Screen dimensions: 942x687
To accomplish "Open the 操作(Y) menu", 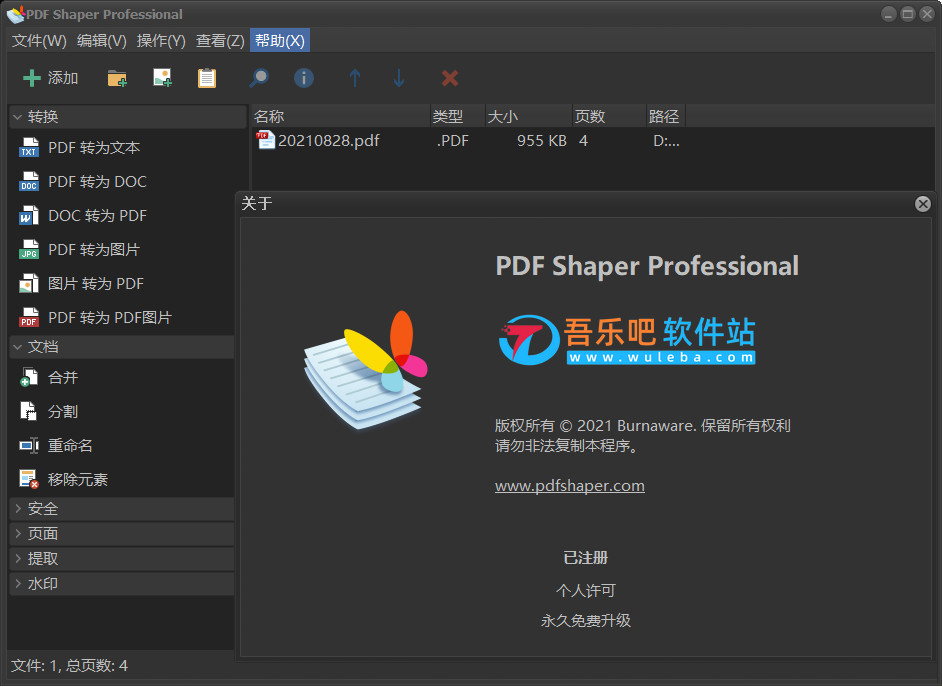I will click(161, 41).
